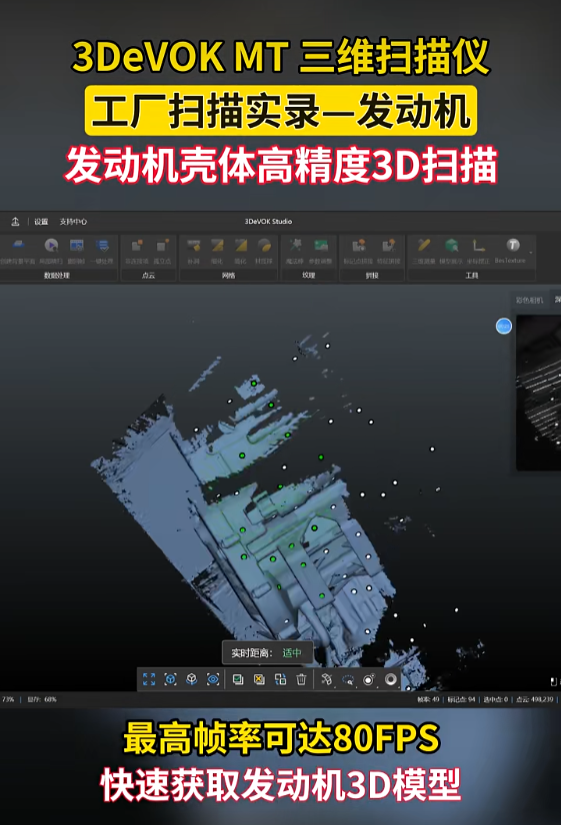Click the 3DeVOK Studio title text
The width and height of the screenshot is (561, 825).
coord(268,222)
